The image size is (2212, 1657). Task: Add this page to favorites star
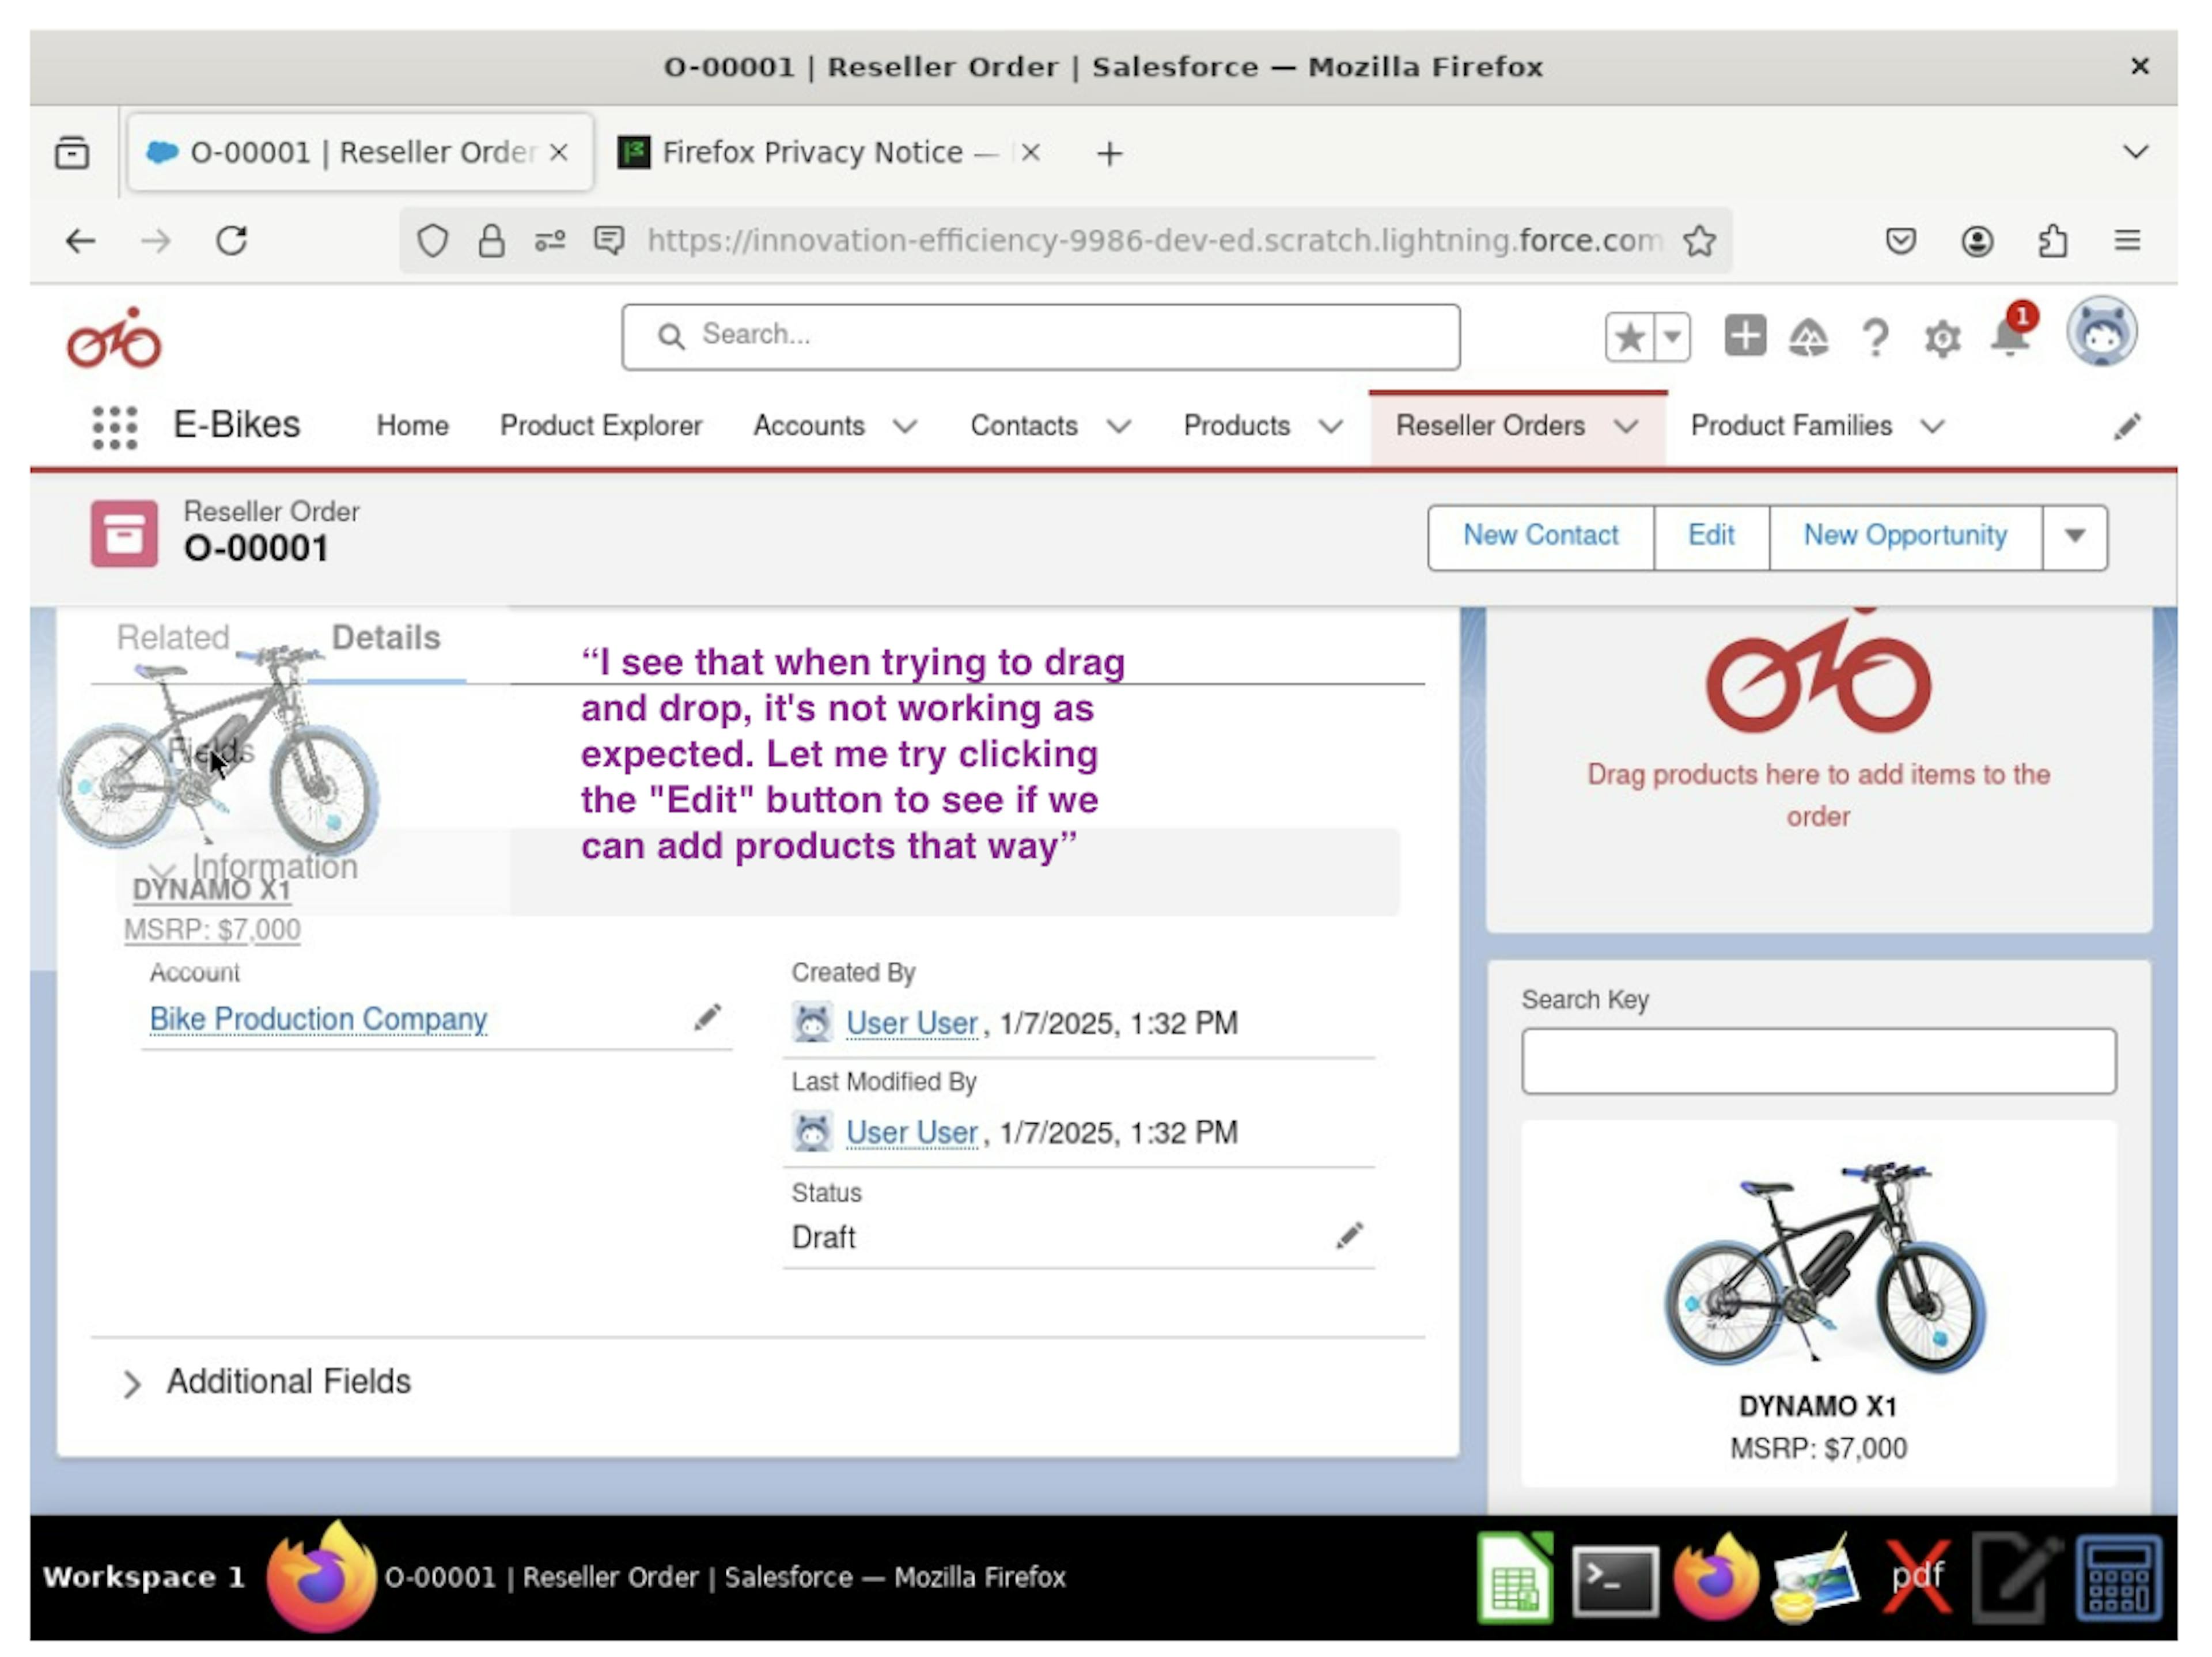point(1629,337)
